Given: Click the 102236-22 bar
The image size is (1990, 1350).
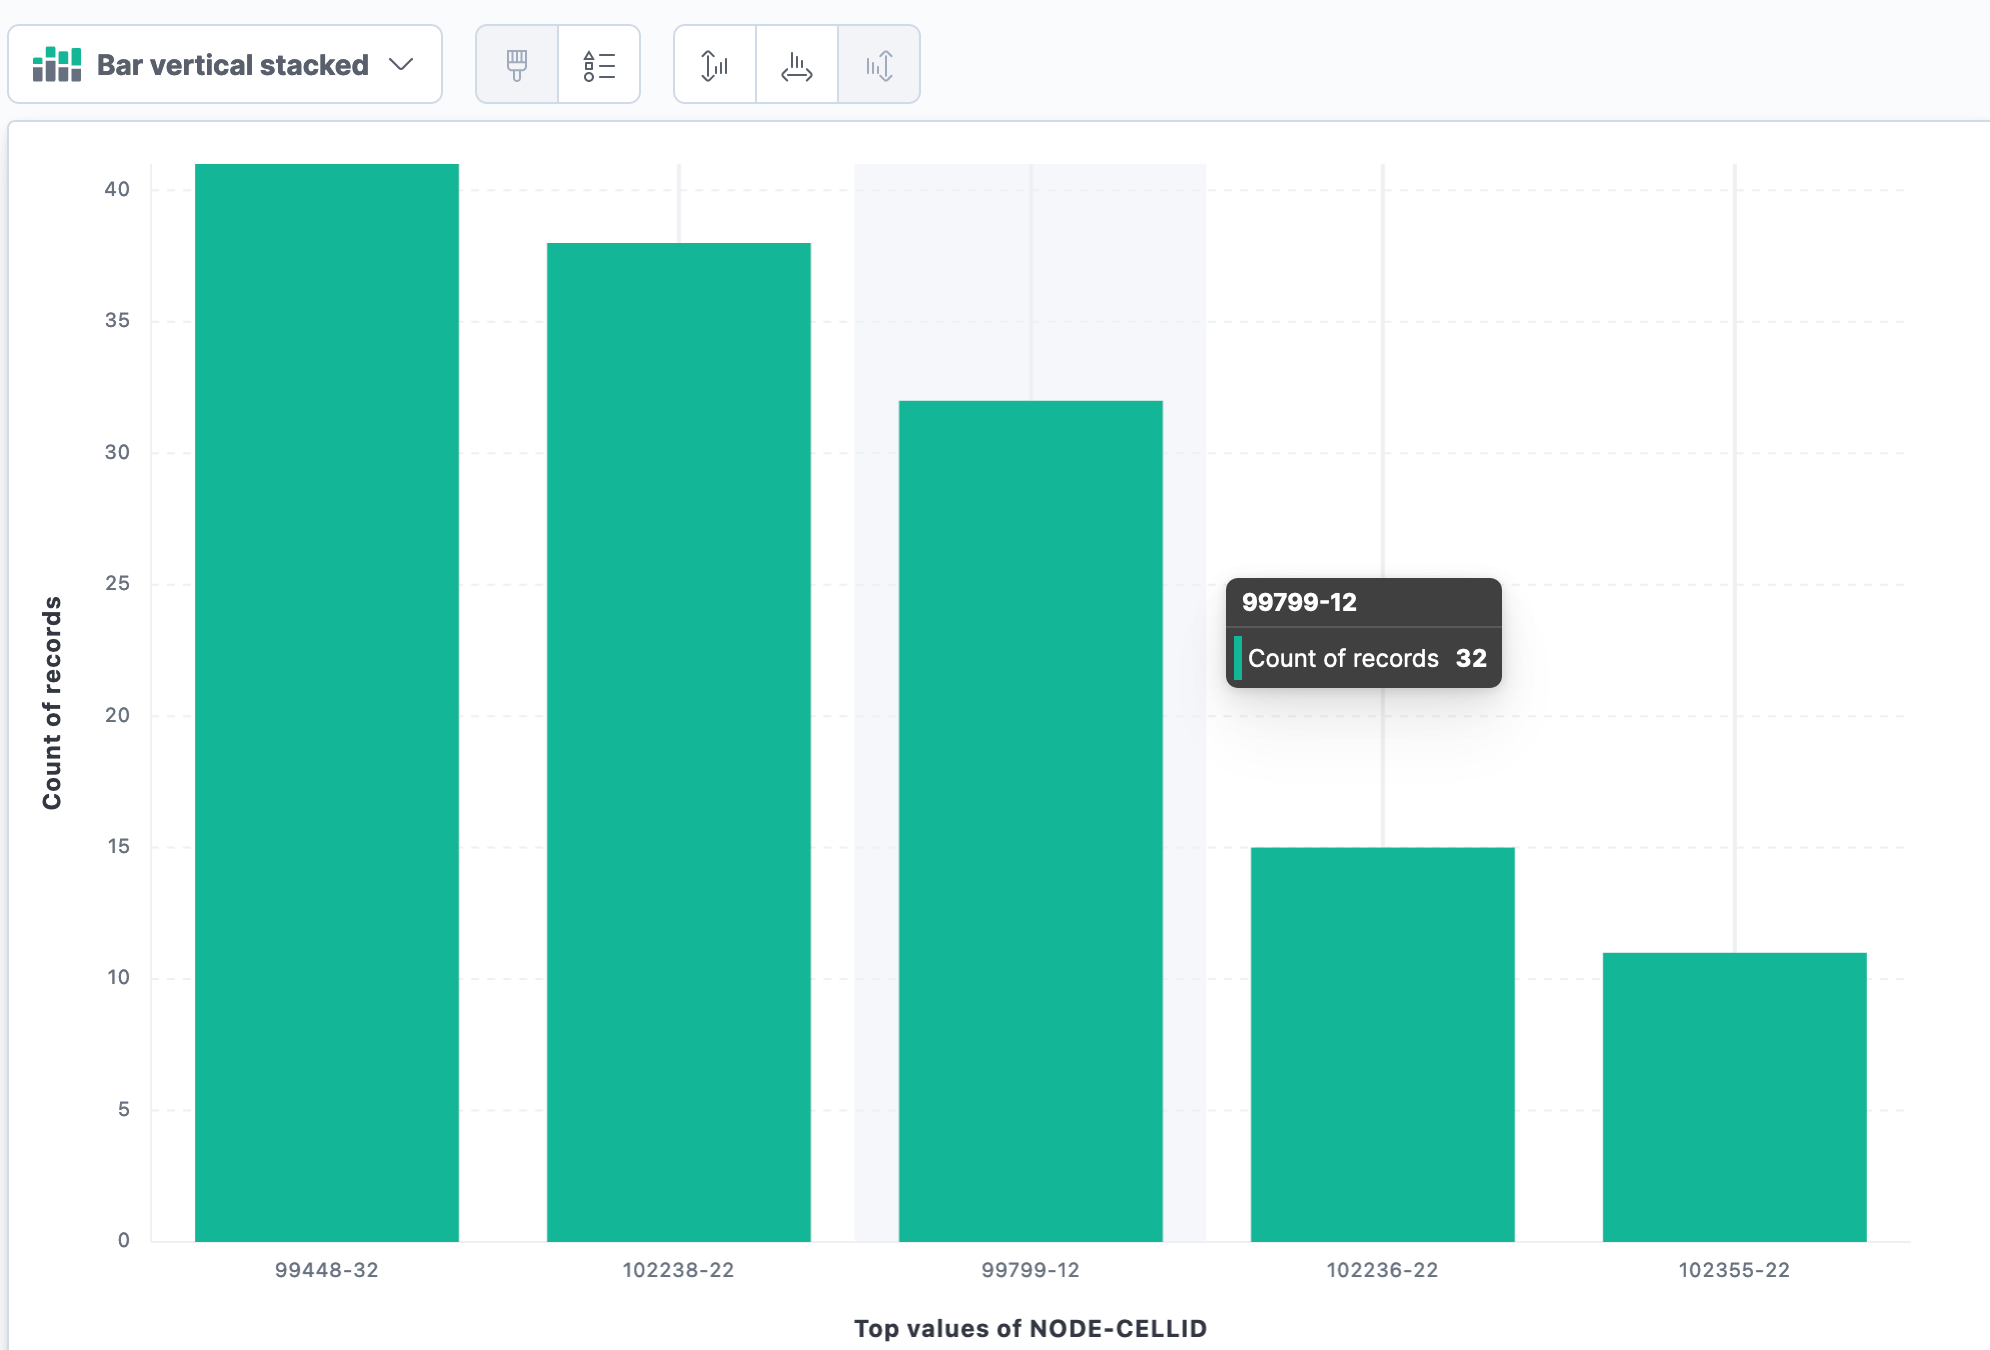Looking at the screenshot, I should point(1383,1045).
